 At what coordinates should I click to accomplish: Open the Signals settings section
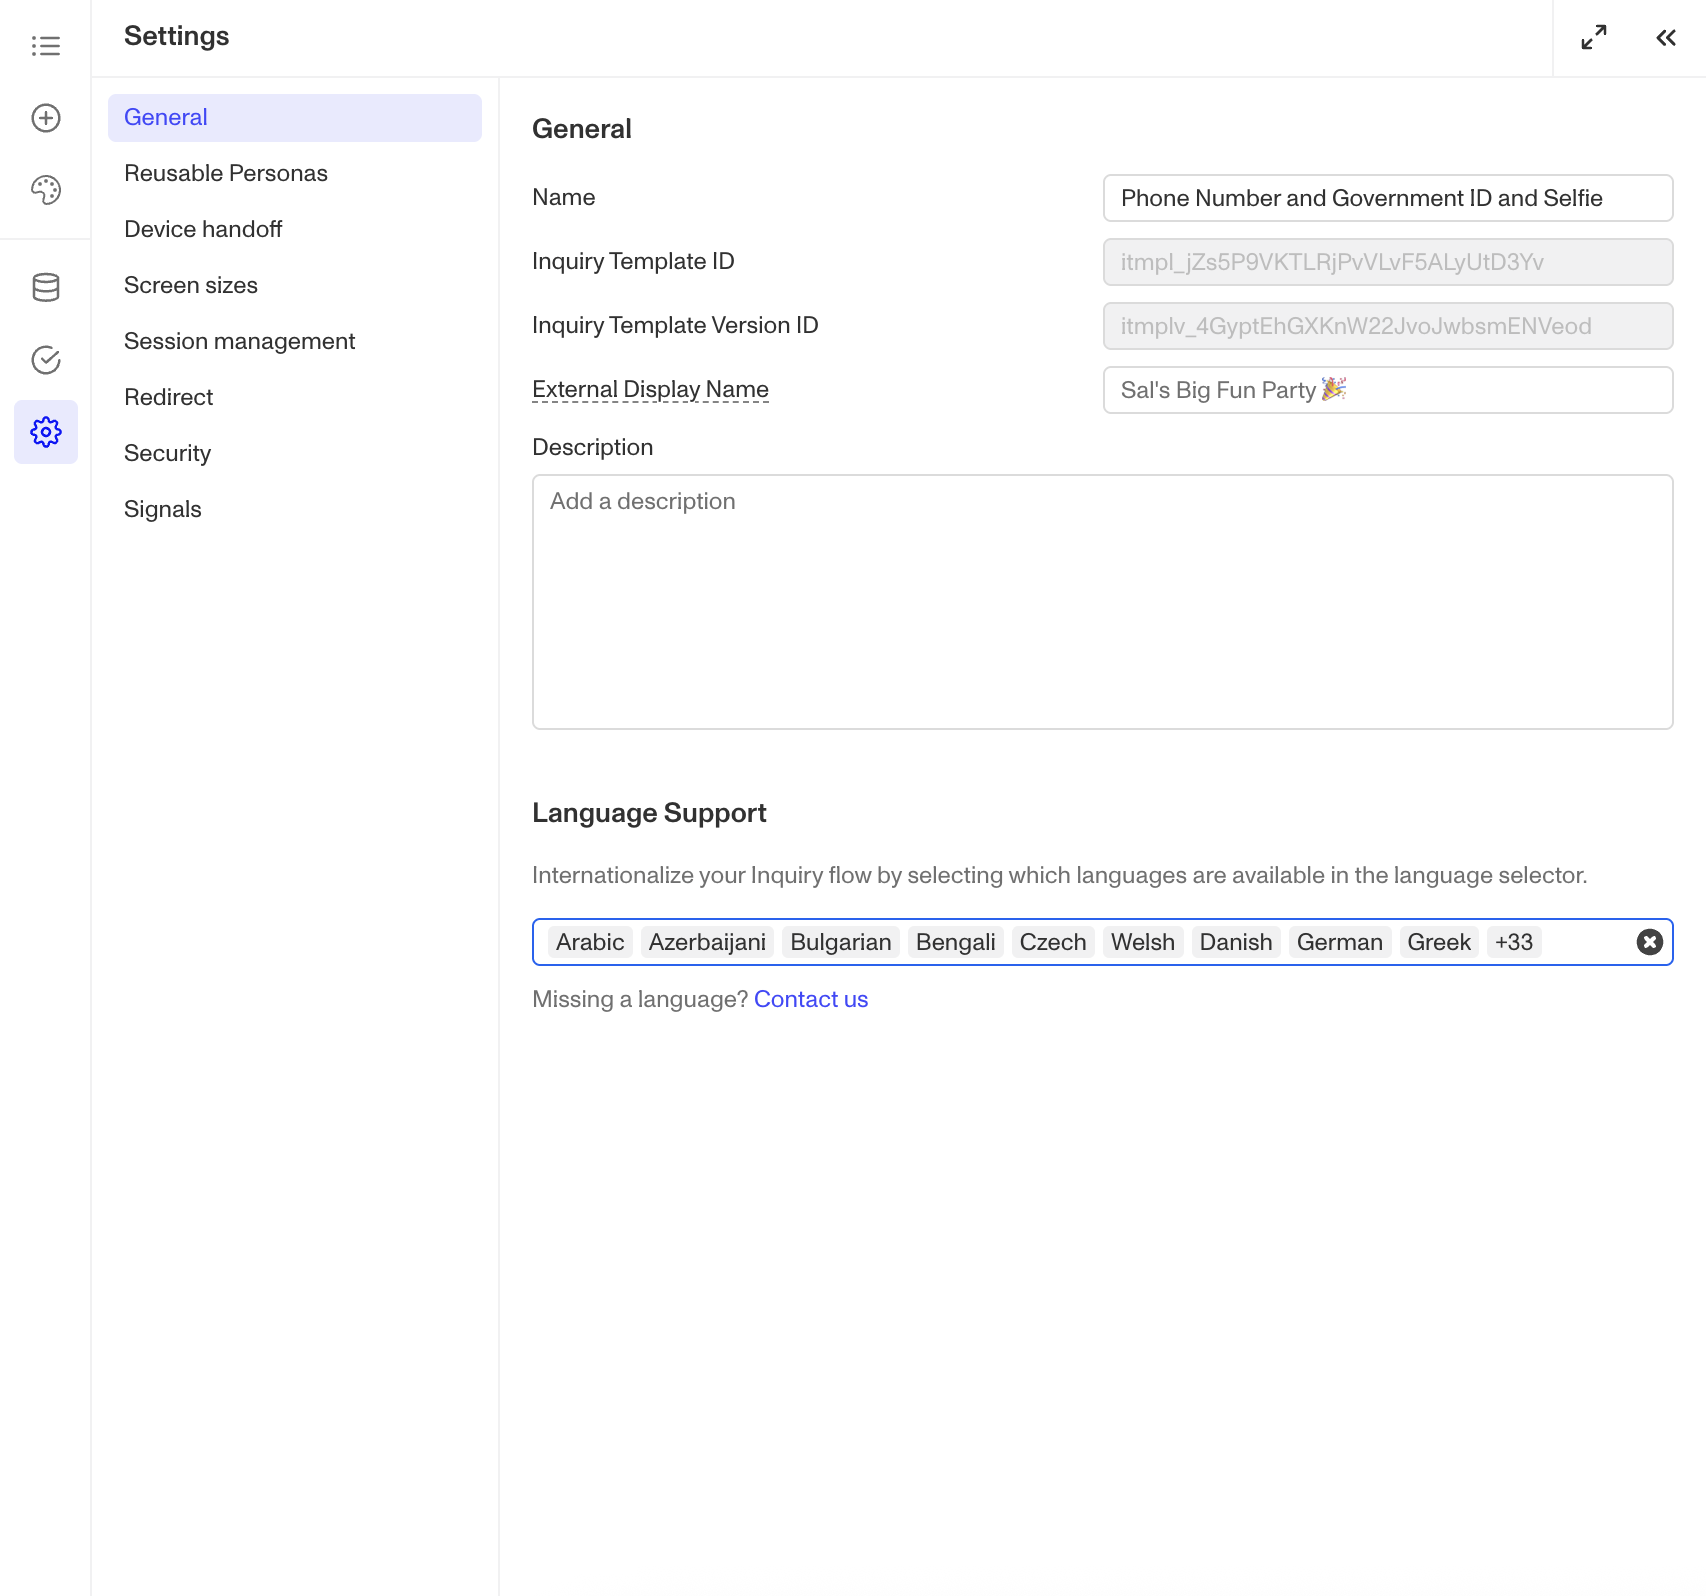tap(162, 508)
